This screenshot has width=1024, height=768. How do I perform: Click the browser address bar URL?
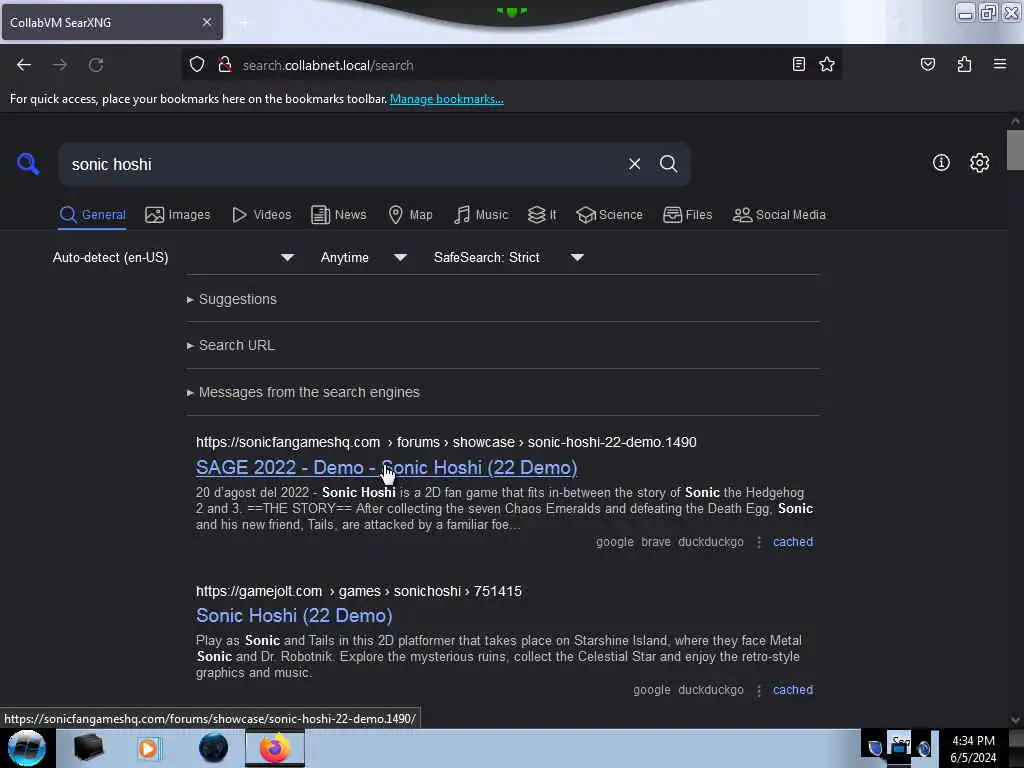point(509,65)
